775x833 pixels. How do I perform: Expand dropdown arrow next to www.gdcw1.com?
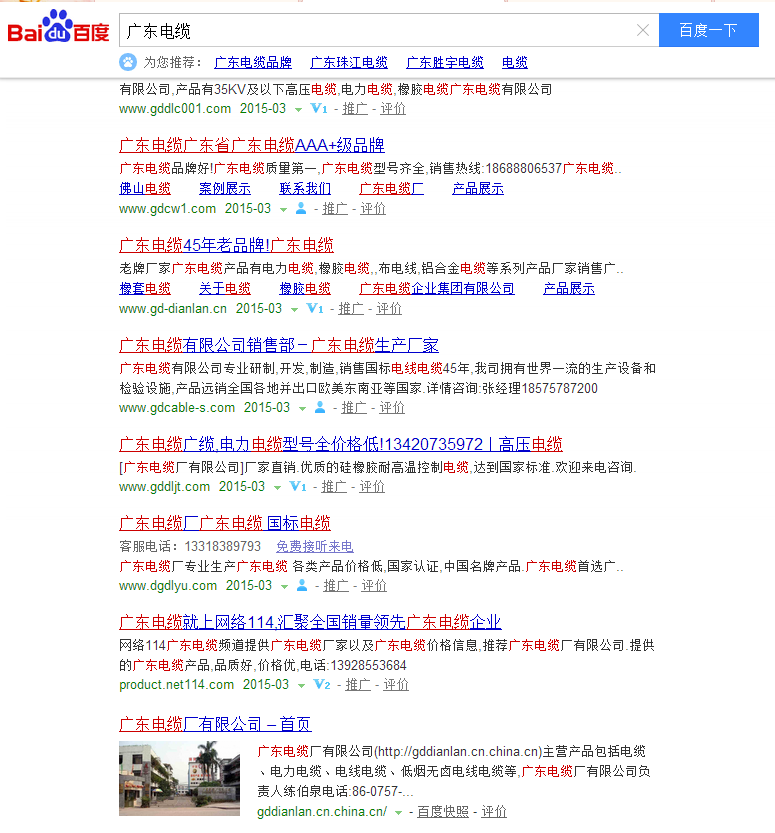coord(284,209)
